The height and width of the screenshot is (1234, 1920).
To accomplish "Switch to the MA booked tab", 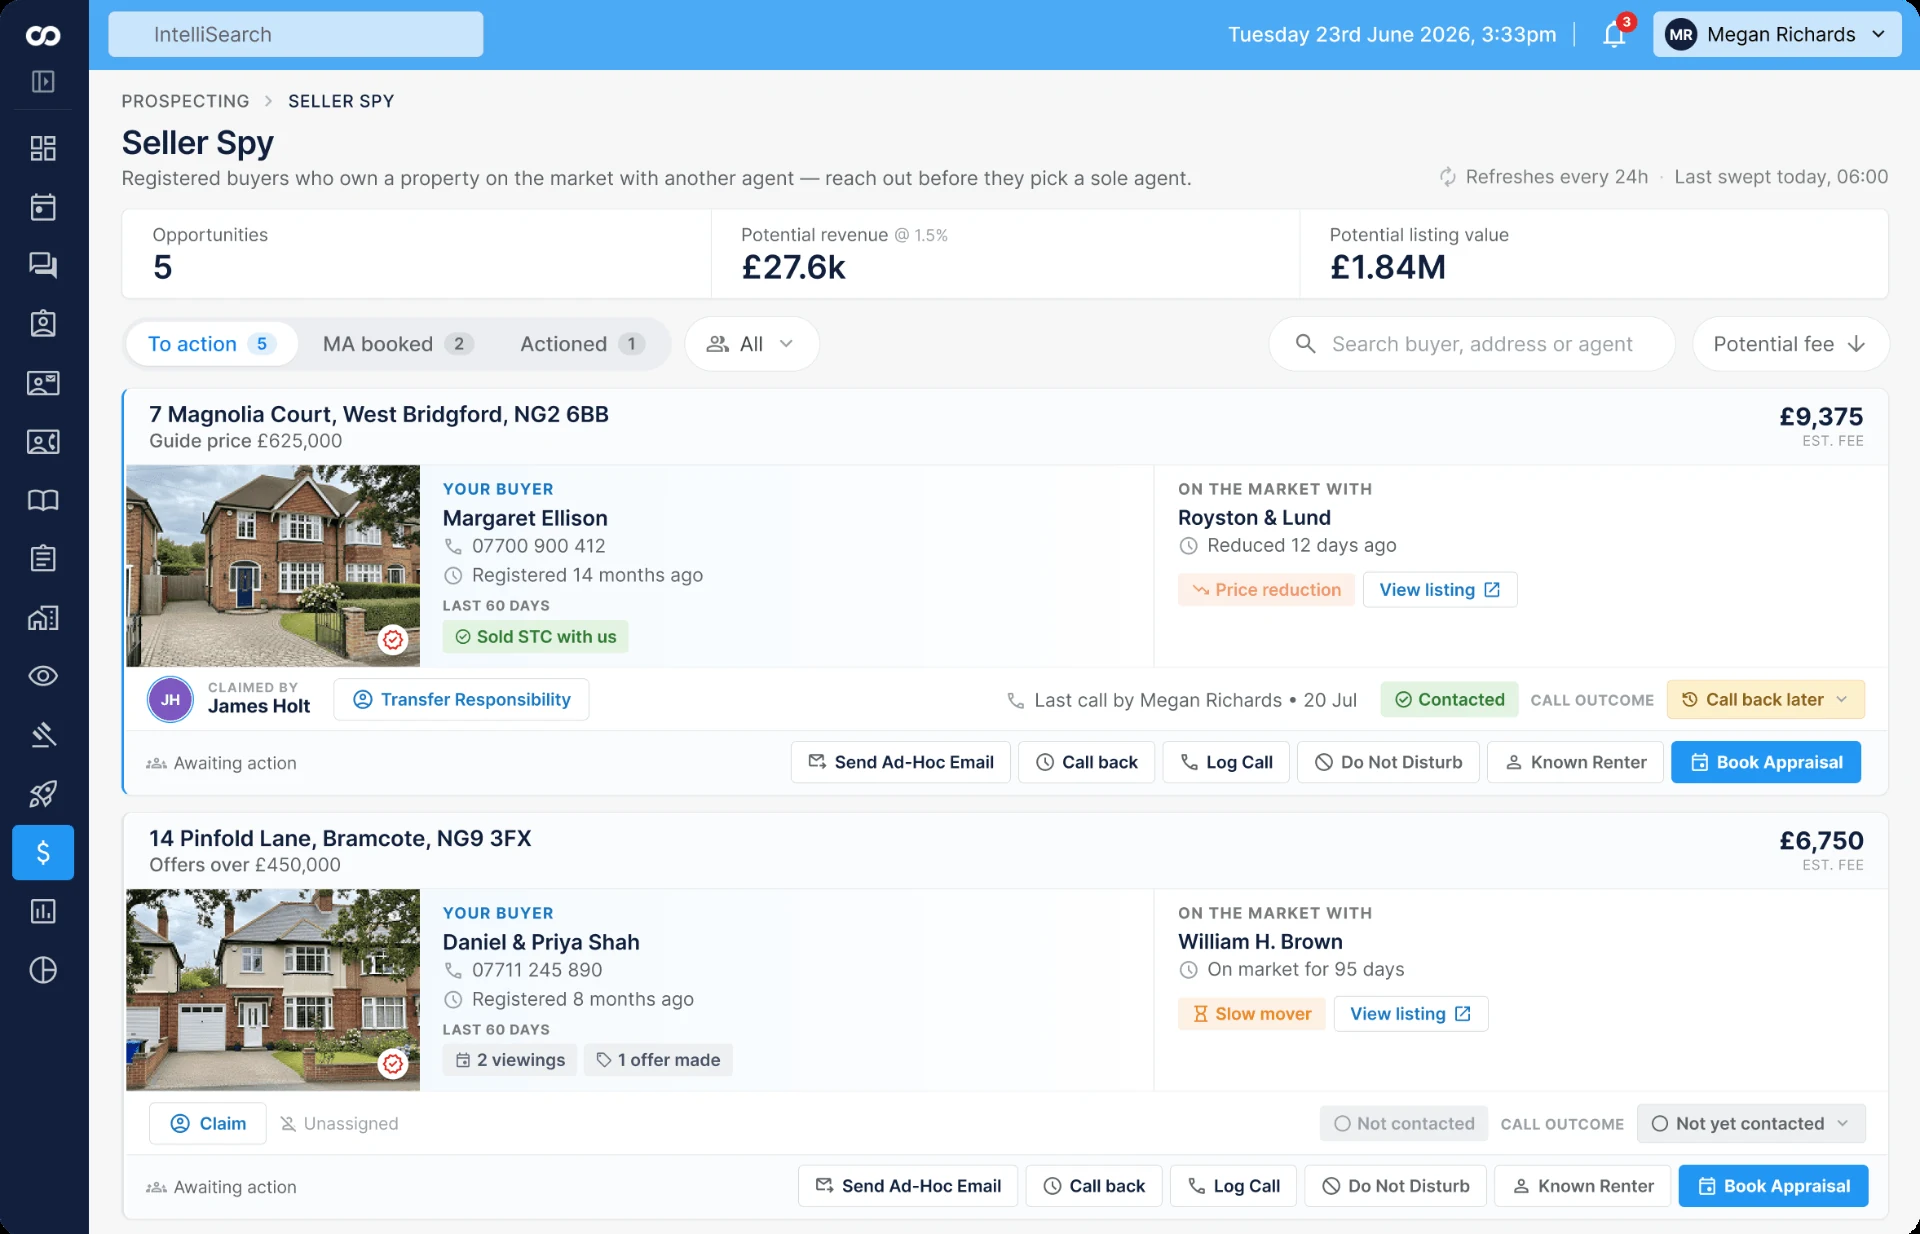I will click(397, 344).
